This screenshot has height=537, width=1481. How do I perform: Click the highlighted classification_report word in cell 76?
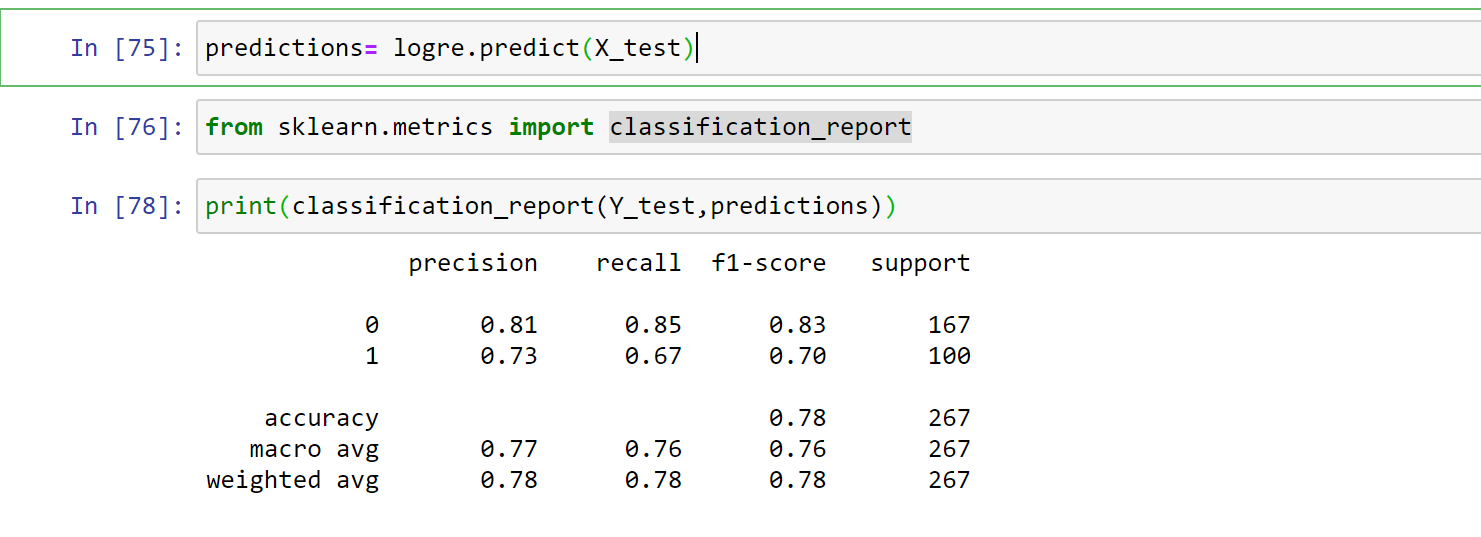click(x=760, y=127)
